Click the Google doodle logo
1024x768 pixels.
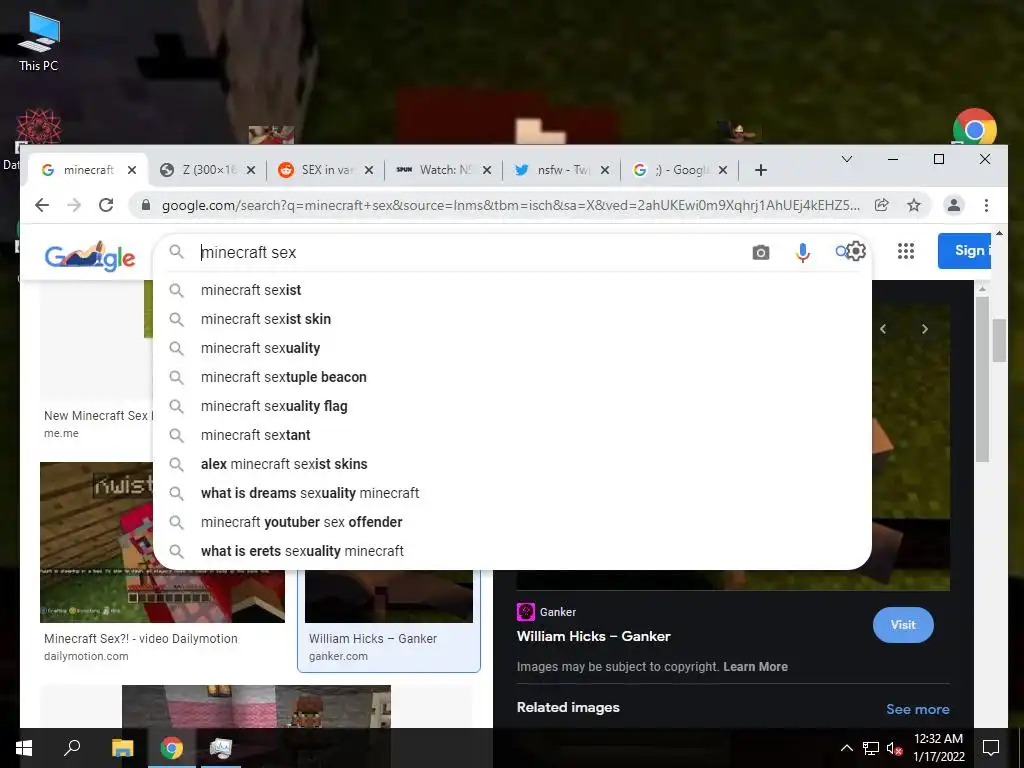click(90, 255)
